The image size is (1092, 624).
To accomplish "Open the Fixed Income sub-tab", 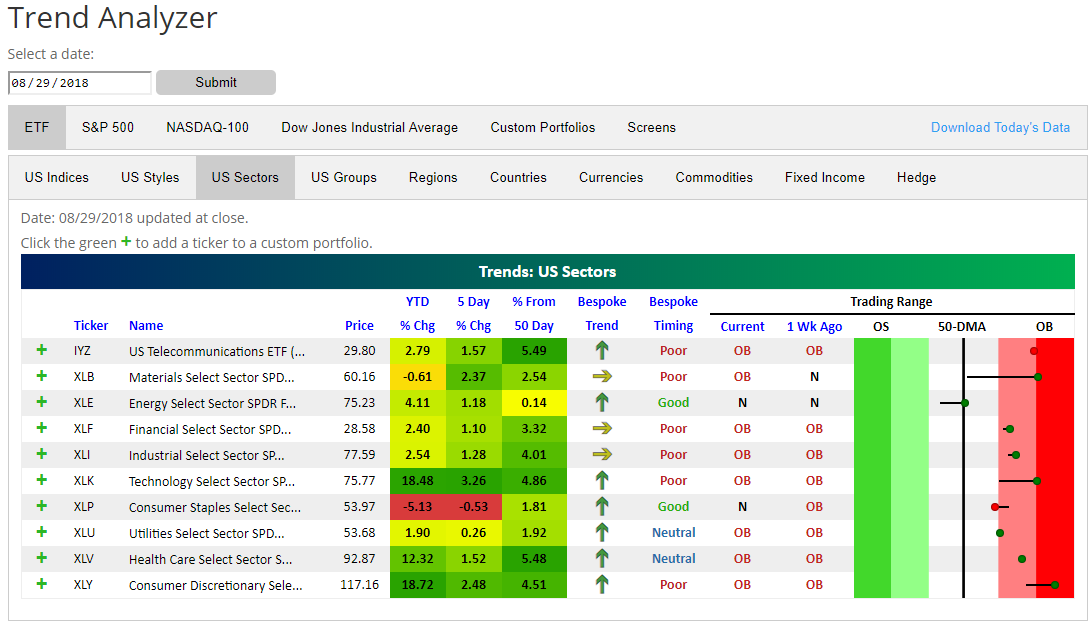I will [824, 177].
